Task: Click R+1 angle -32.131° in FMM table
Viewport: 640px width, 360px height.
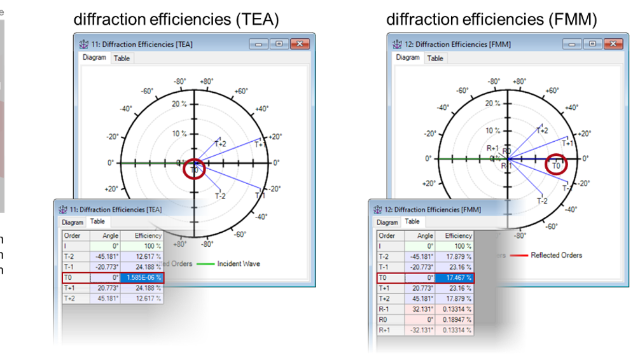Action: click(420, 330)
